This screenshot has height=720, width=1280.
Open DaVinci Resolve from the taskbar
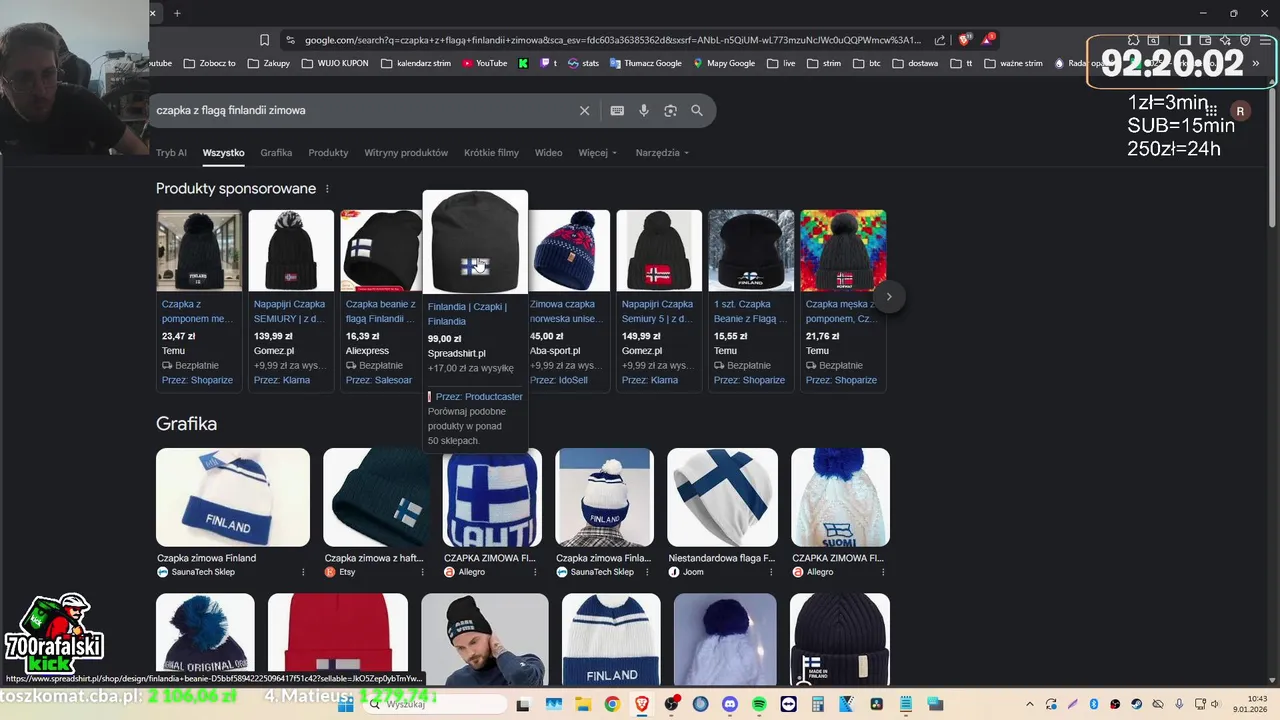876,704
